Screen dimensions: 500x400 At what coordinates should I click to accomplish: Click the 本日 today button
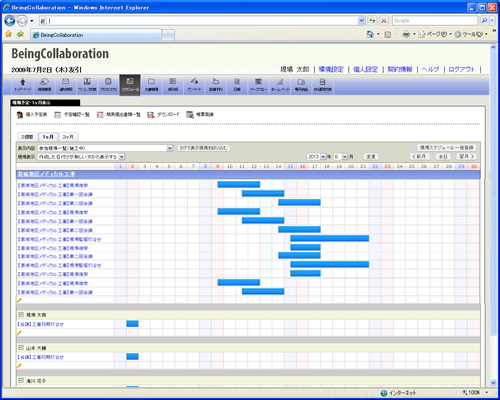[x=443, y=157]
